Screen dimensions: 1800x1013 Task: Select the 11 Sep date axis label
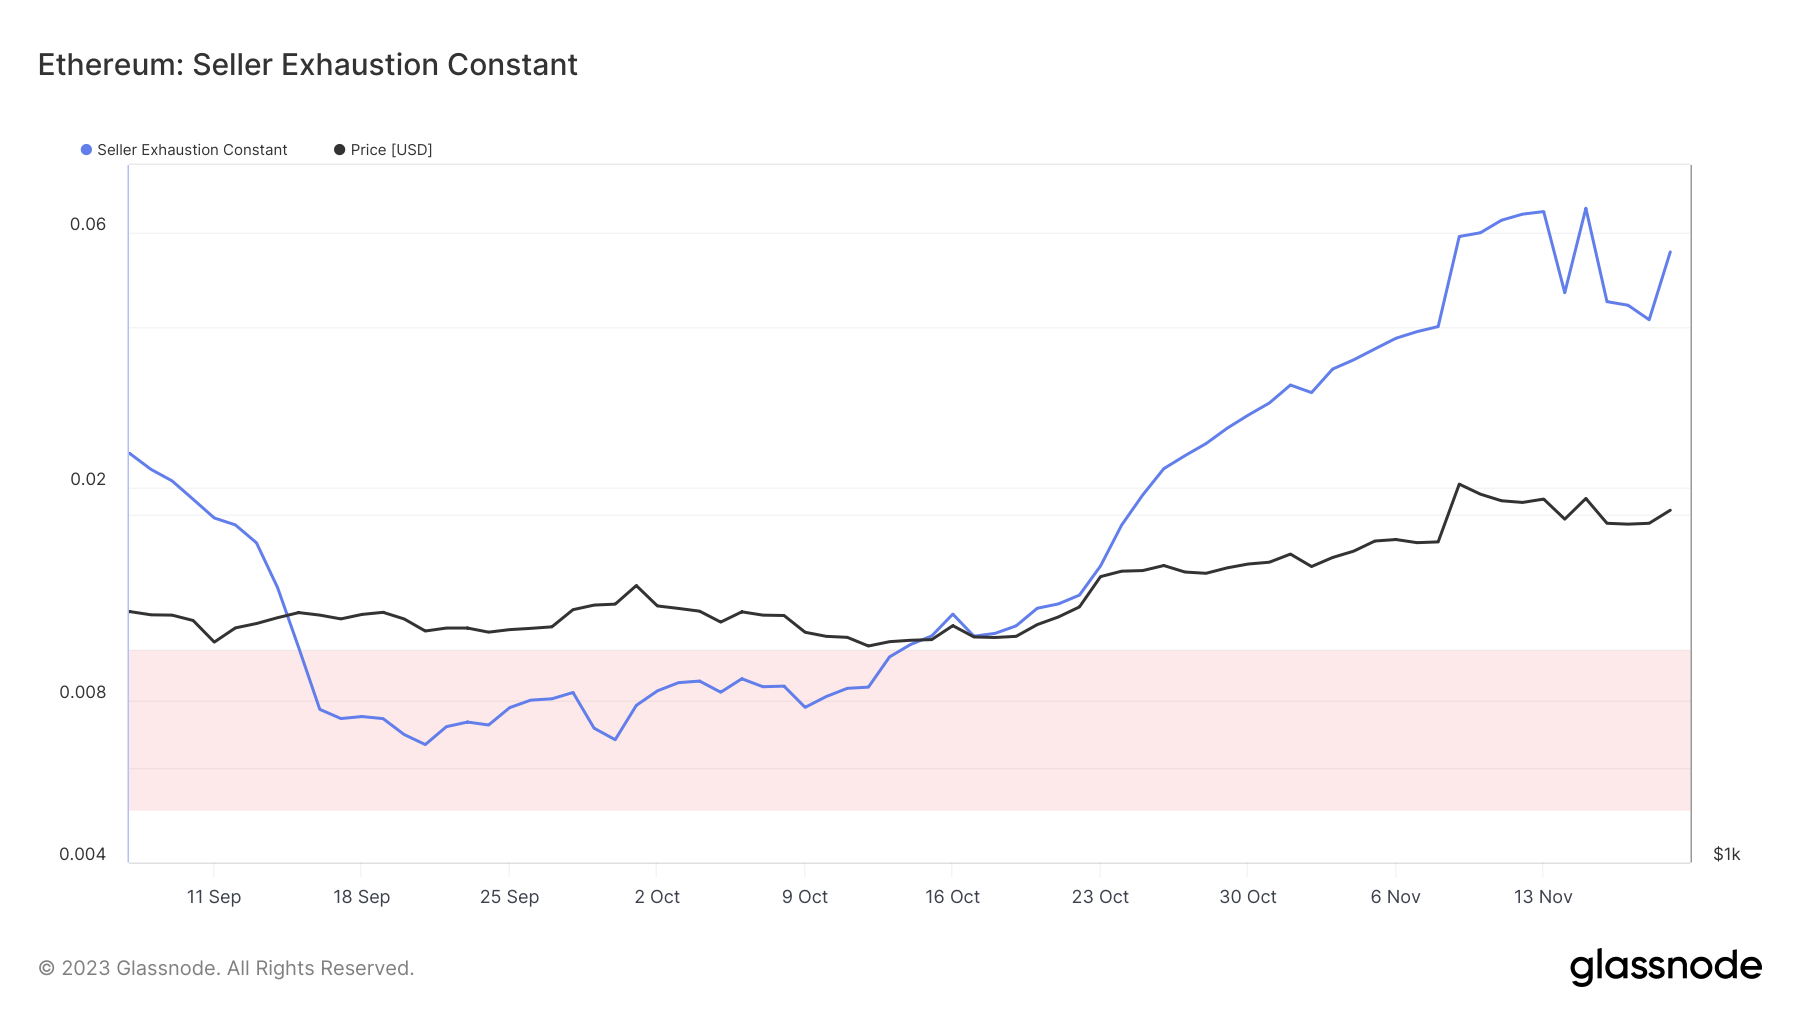[x=214, y=897]
